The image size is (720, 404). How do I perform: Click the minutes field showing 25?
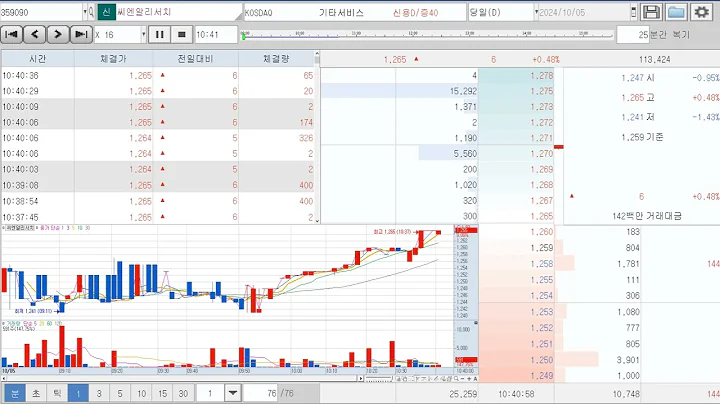(x=633, y=34)
